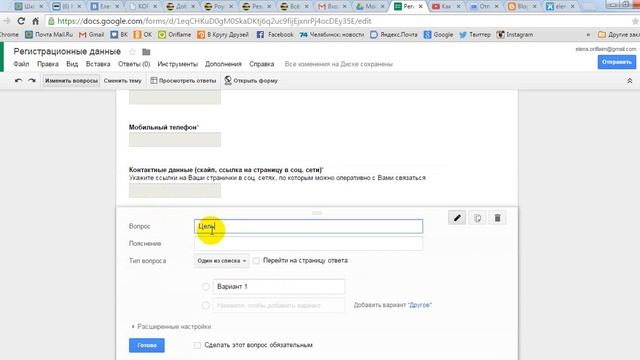Show more bookmarks overflow chevron
The height and width of the screenshot is (360, 640).
[588, 35]
